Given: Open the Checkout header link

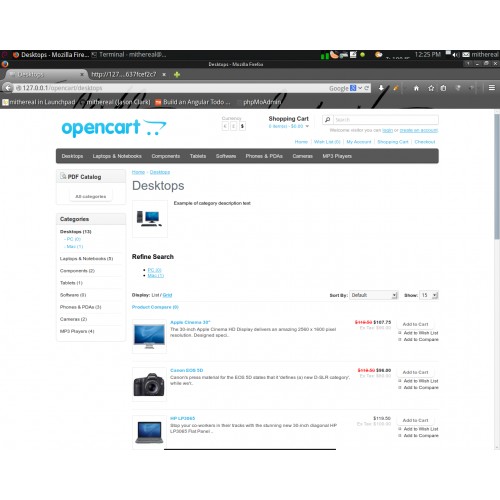Looking at the screenshot, I should (x=425, y=142).
